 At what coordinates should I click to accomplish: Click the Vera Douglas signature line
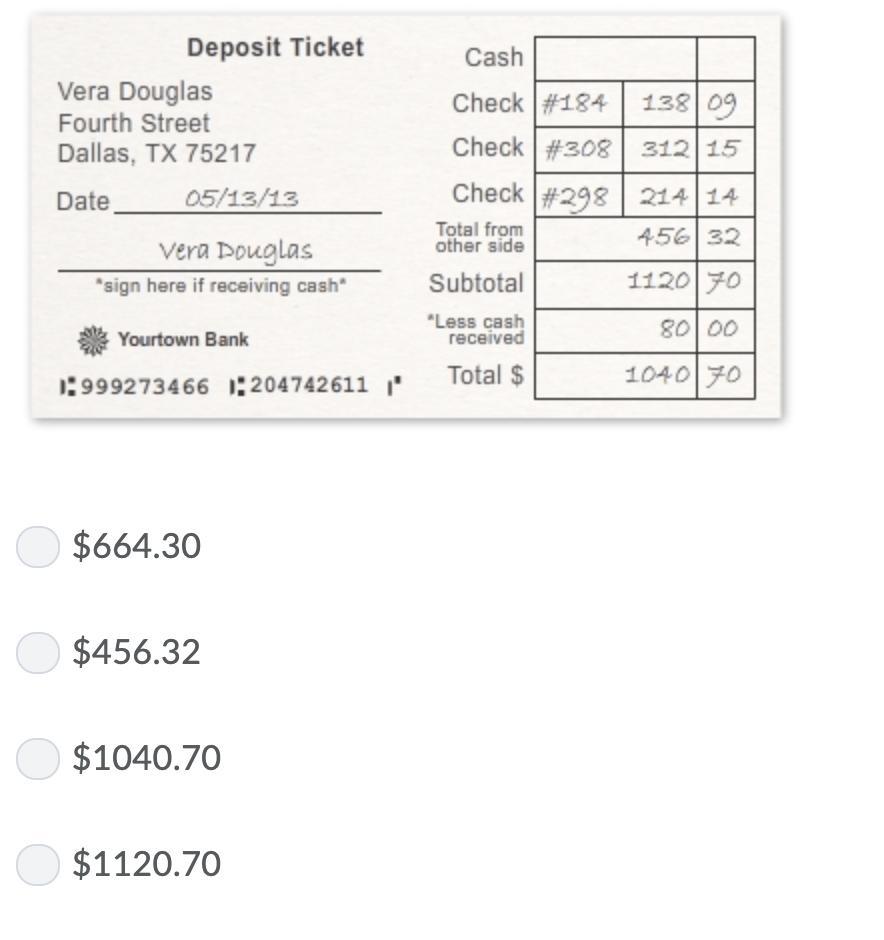click(219, 253)
